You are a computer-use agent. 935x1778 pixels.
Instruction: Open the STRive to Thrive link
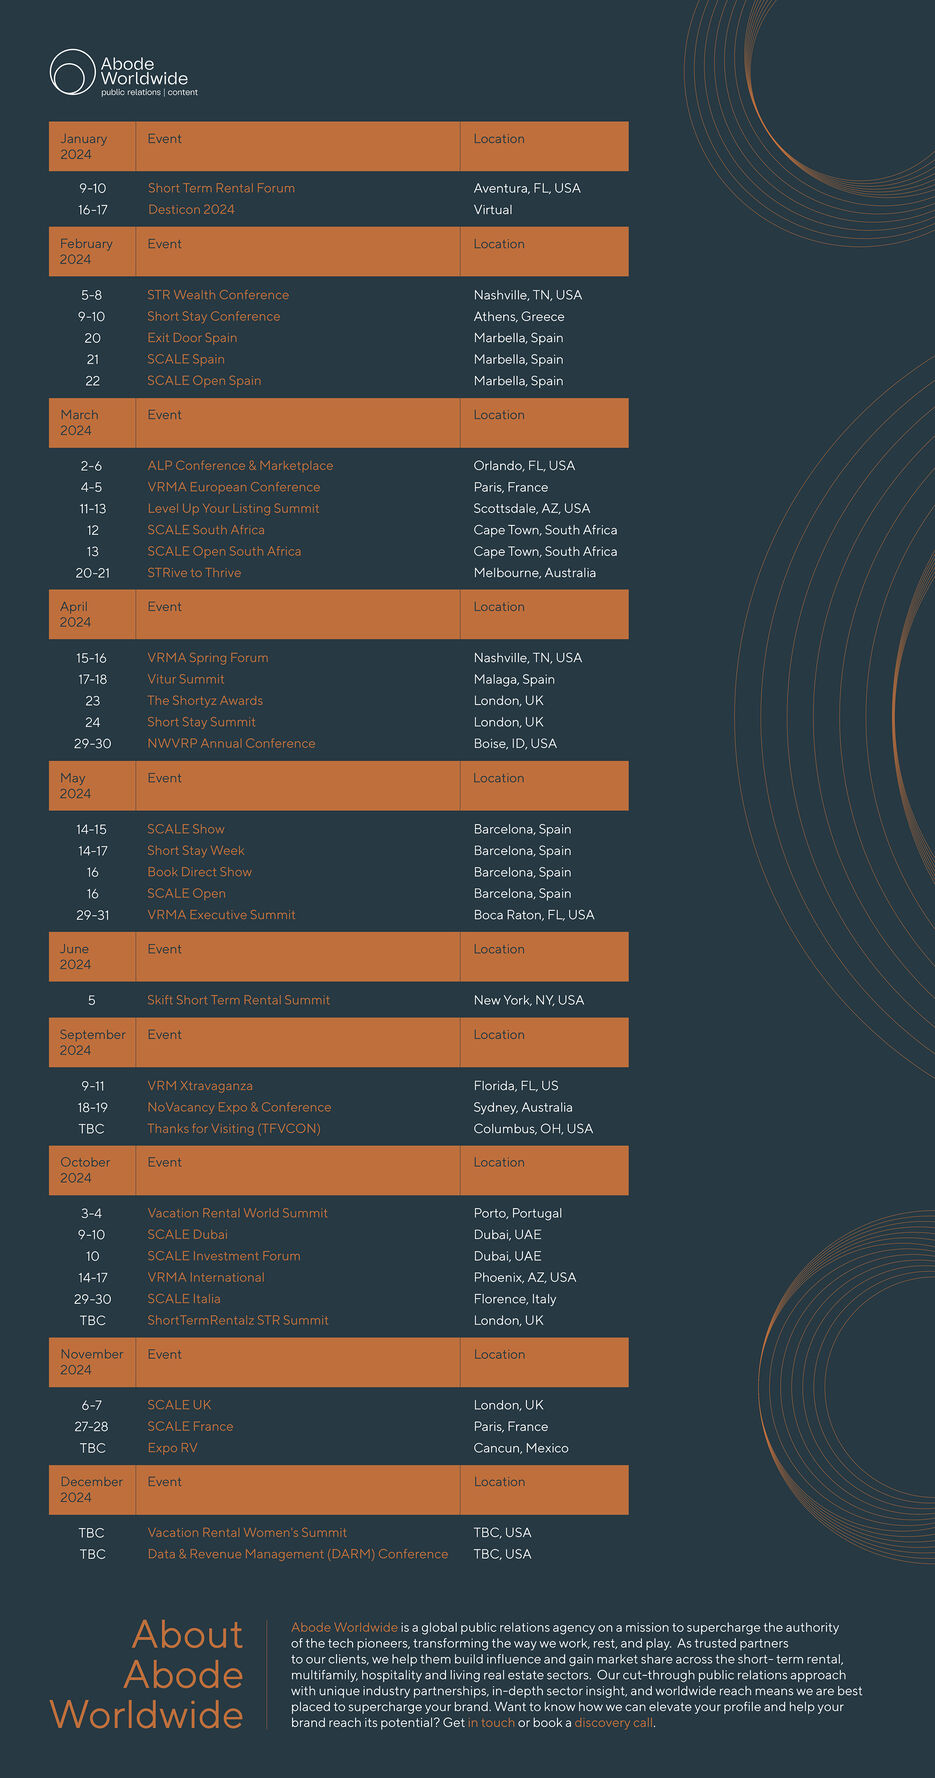coord(194,573)
